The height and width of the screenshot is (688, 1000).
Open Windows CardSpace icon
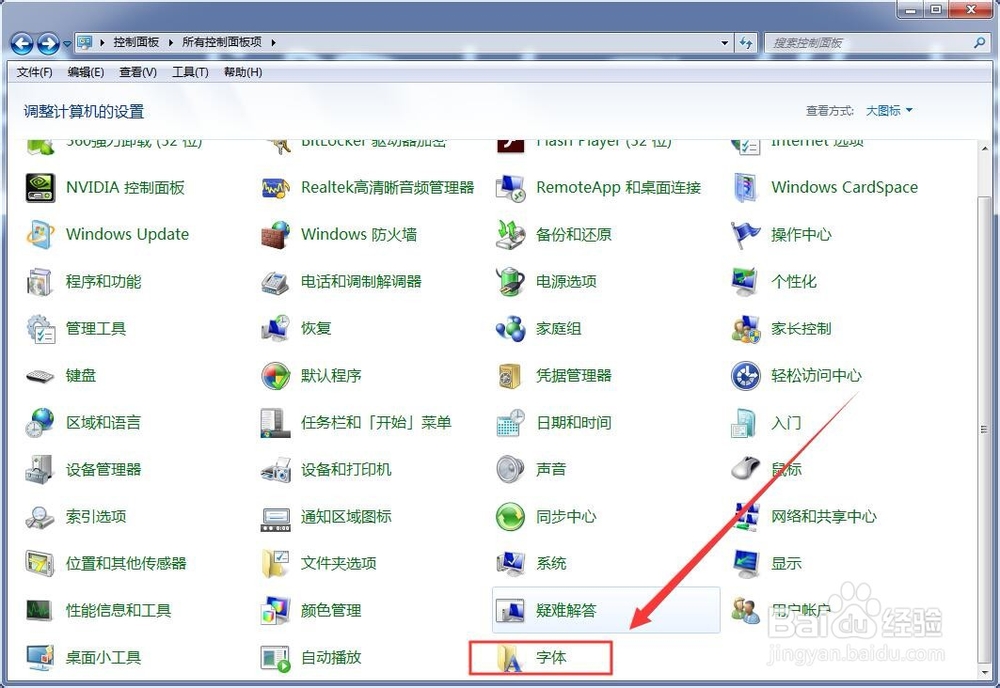point(746,187)
